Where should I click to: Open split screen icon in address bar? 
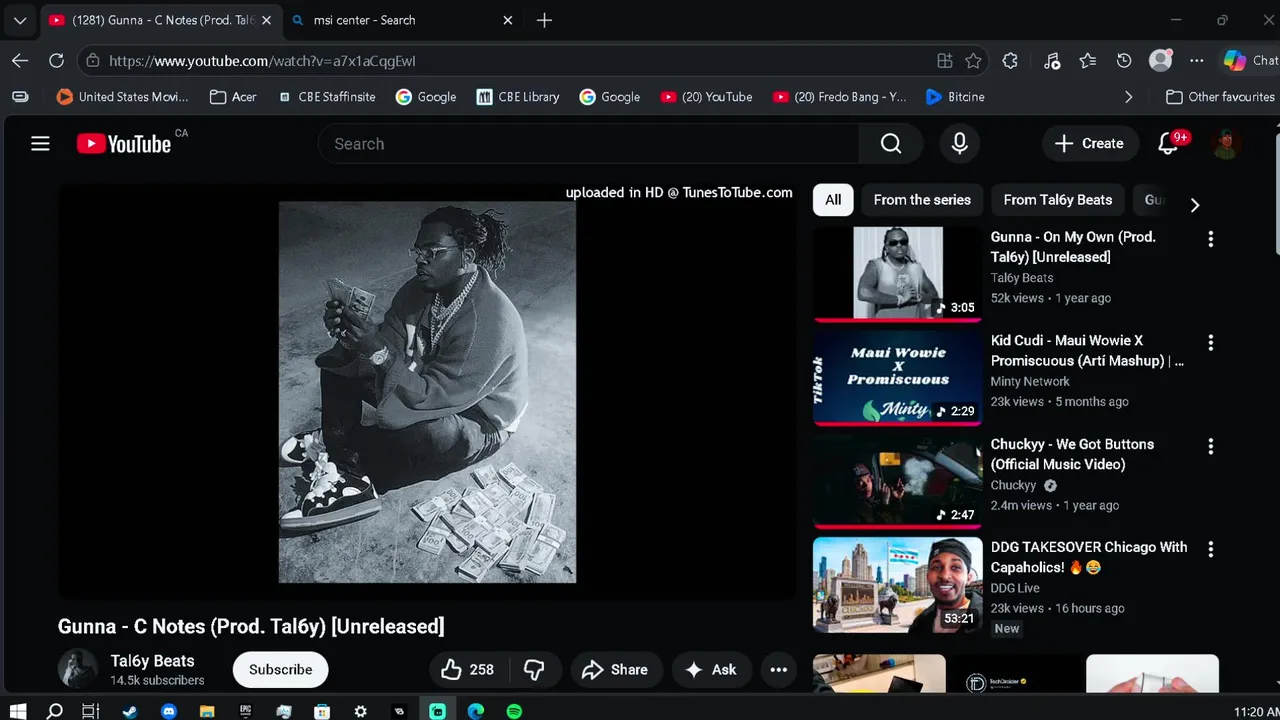pyautogui.click(x=944, y=61)
